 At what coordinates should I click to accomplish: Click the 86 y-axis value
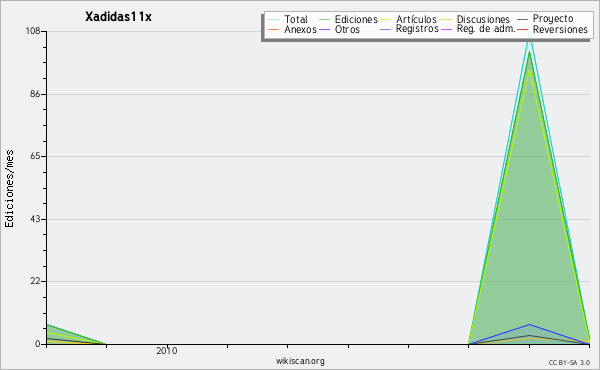[x=35, y=94]
